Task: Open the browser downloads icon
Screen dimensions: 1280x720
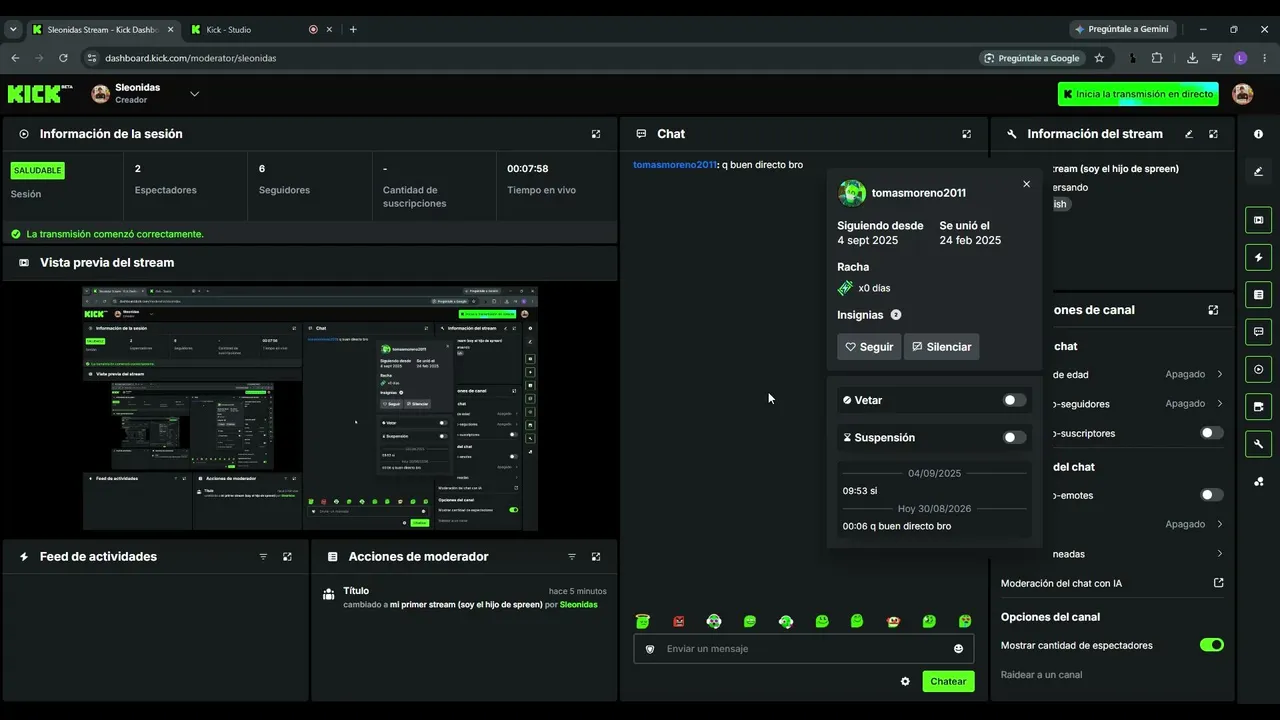Action: coord(1192,58)
